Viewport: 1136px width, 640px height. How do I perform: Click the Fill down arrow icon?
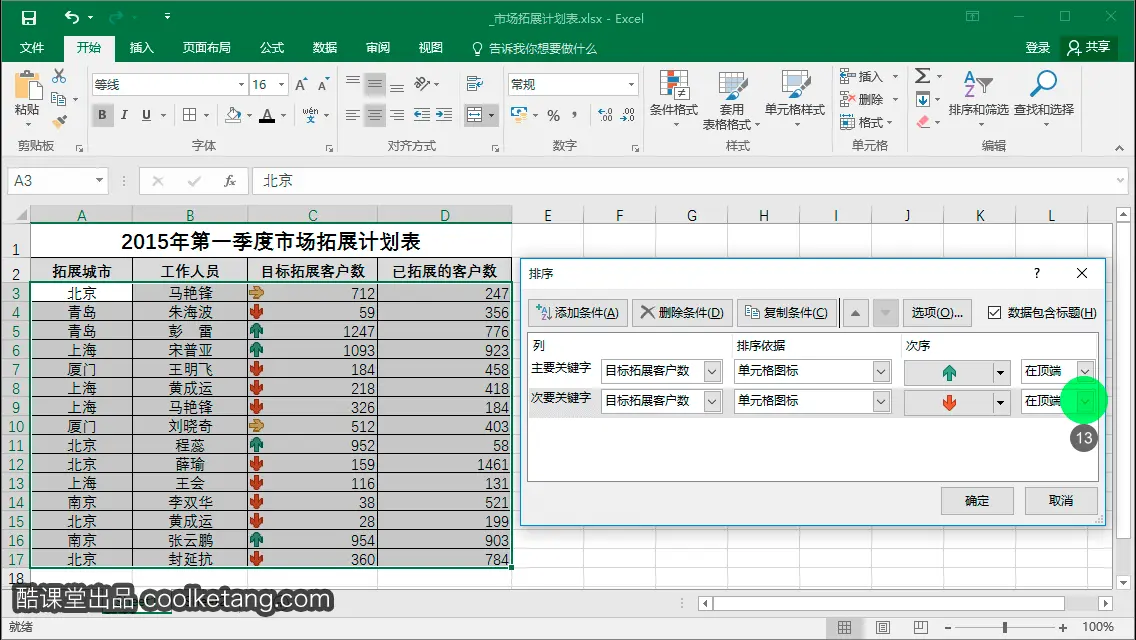pyautogui.click(x=923, y=99)
